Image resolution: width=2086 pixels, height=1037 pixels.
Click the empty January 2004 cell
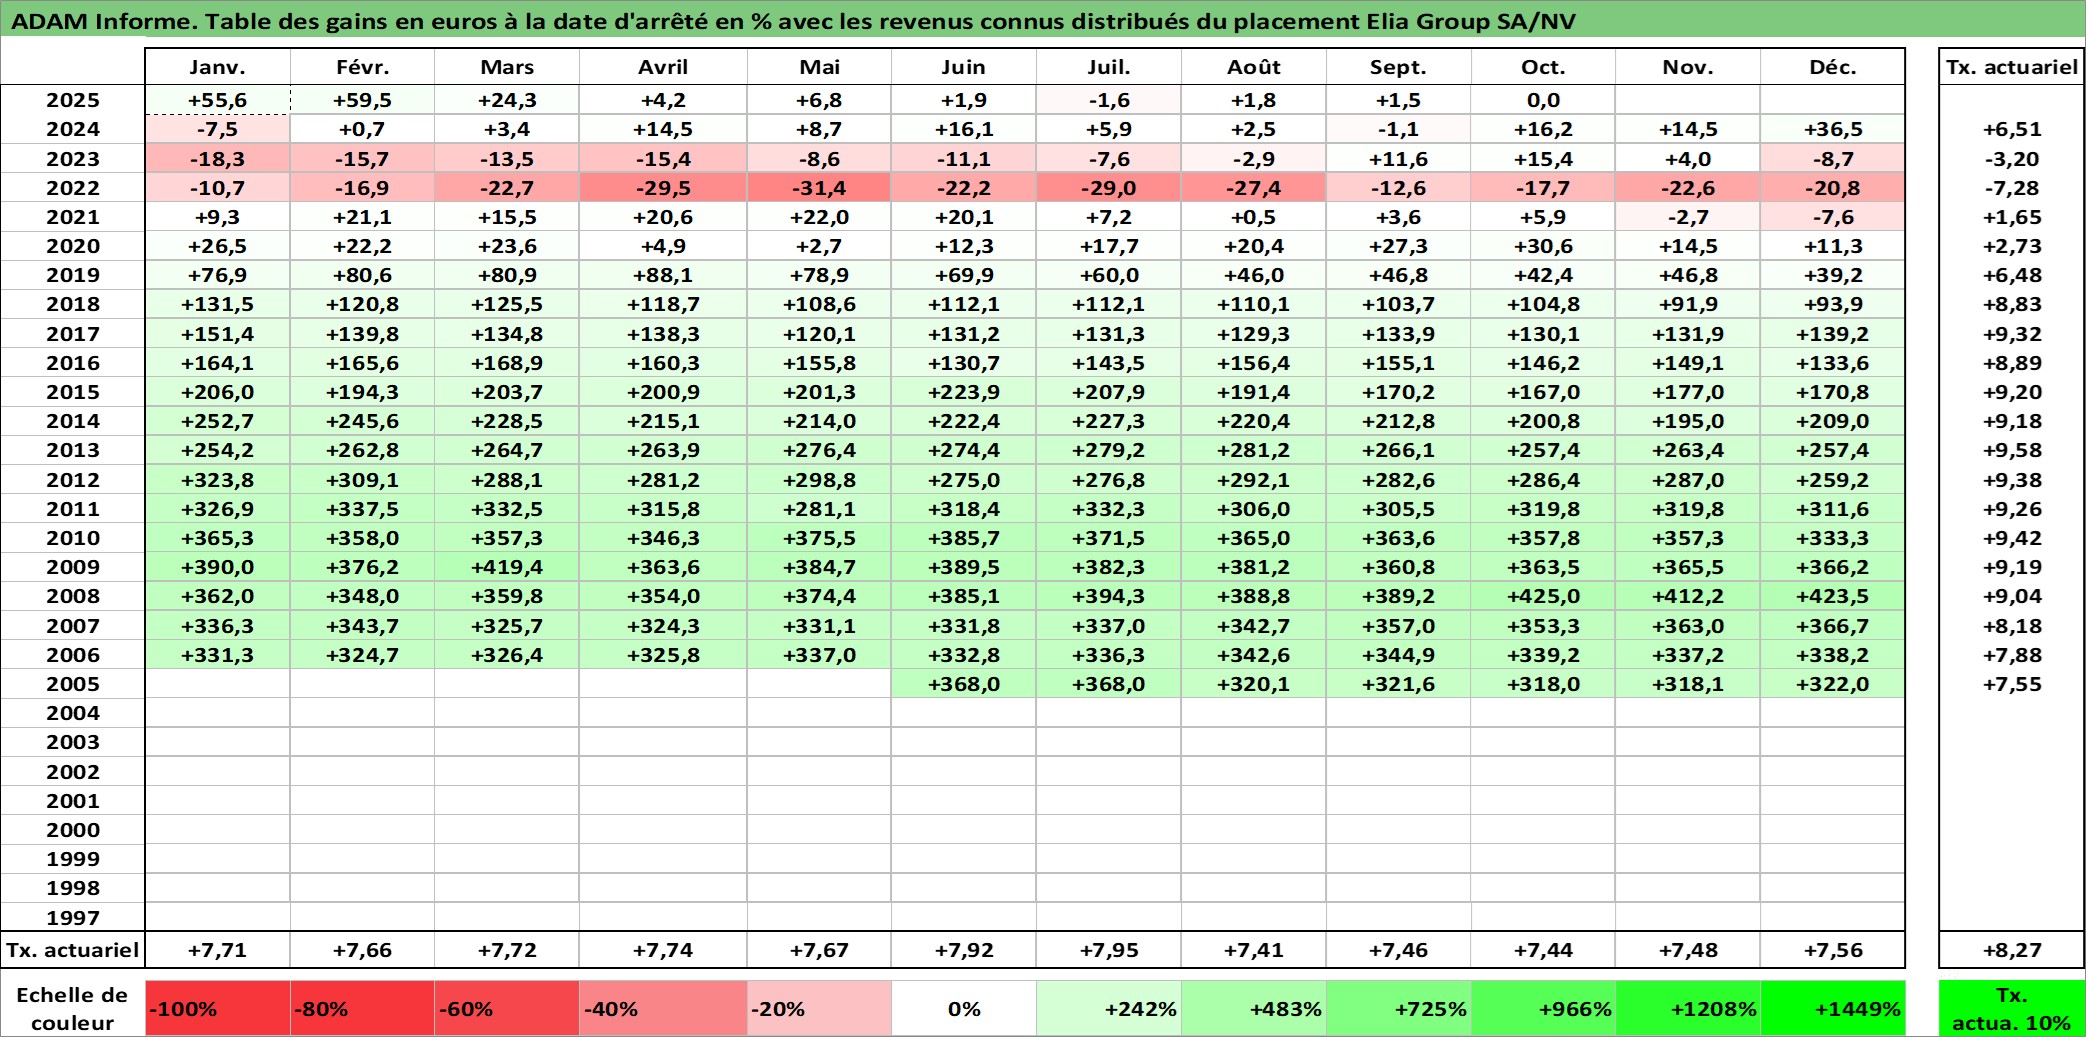pyautogui.click(x=218, y=713)
